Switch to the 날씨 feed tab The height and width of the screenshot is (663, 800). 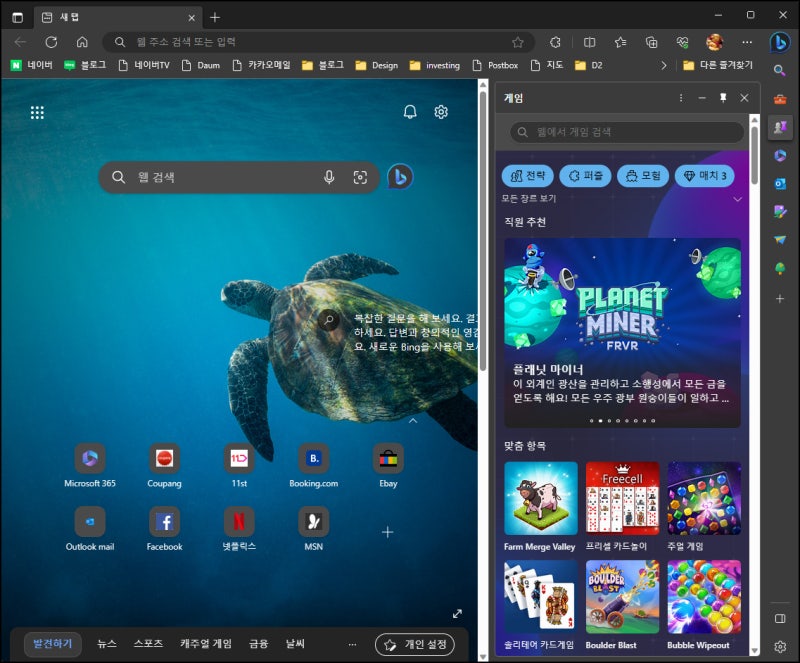(x=295, y=644)
